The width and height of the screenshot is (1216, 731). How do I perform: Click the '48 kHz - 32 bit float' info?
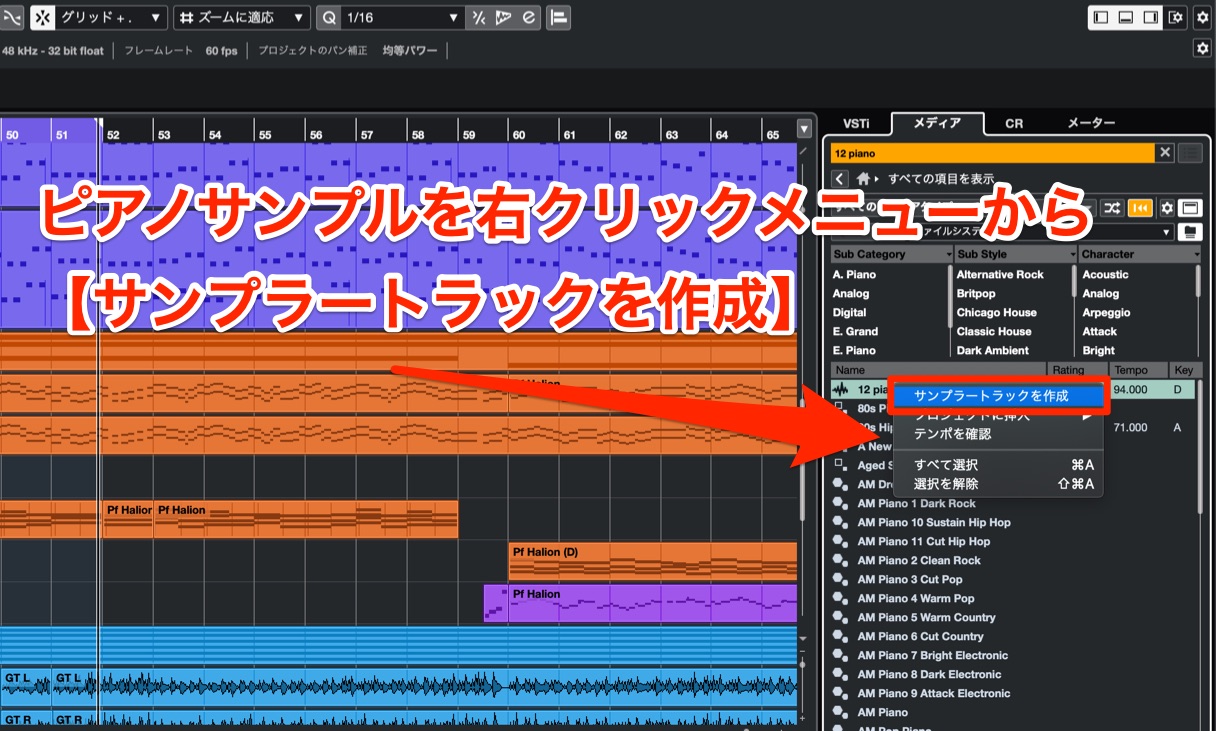tap(52, 50)
